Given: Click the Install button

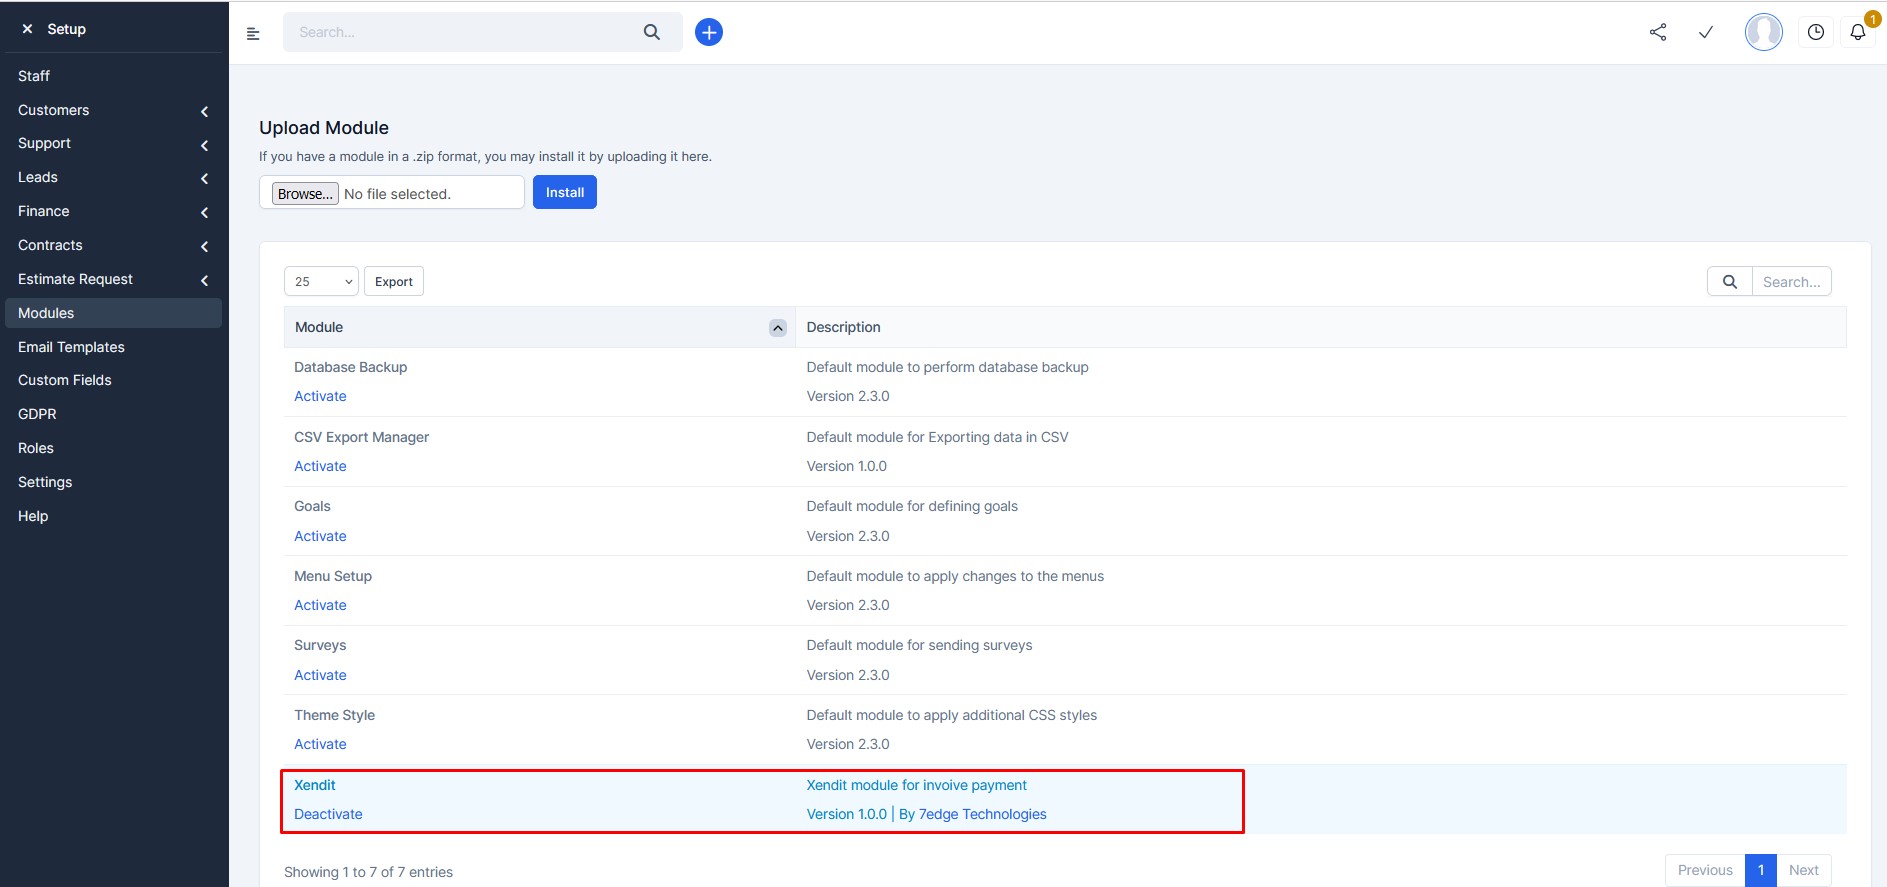Looking at the screenshot, I should pyautogui.click(x=565, y=192).
